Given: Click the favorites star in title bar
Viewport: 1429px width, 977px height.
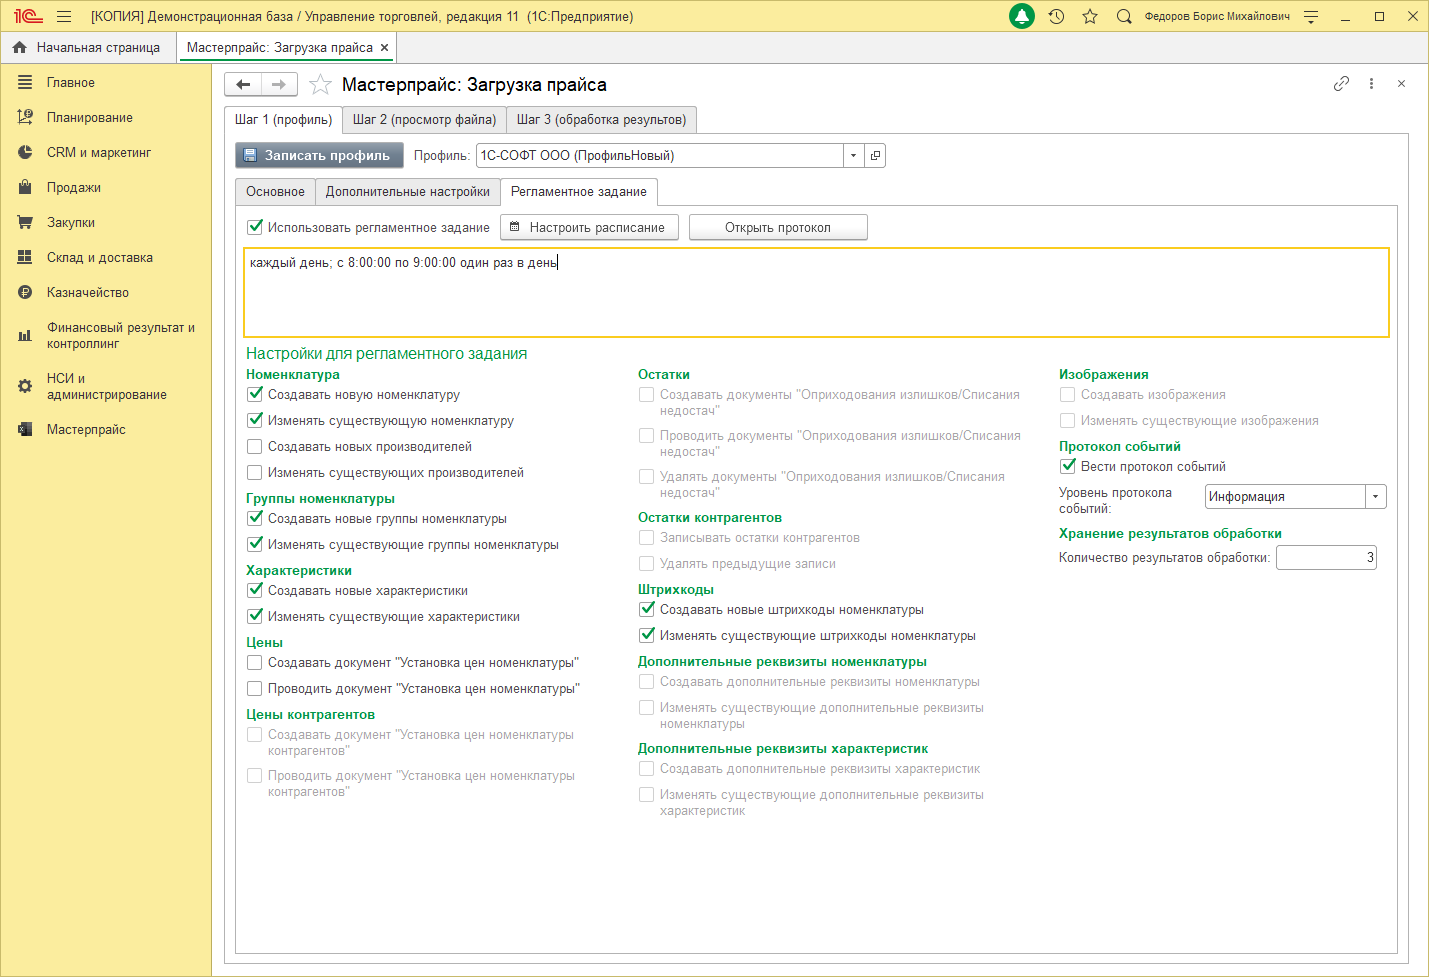Looking at the screenshot, I should tap(1090, 16).
